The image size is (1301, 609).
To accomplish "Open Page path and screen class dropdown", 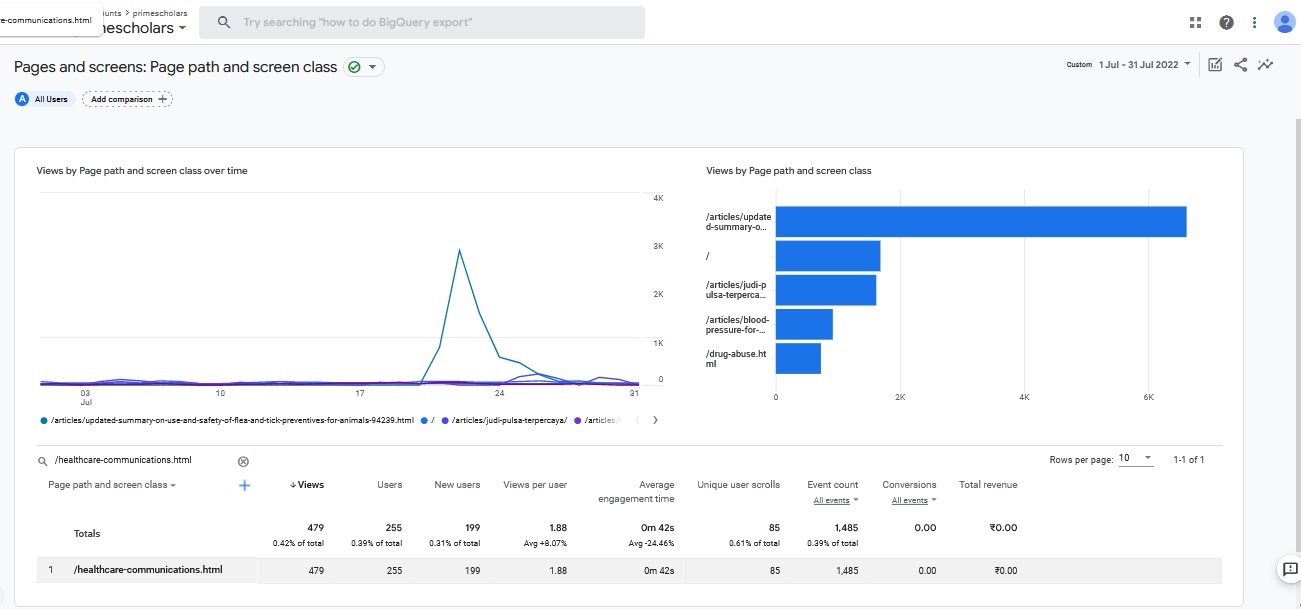I will [x=112, y=485].
